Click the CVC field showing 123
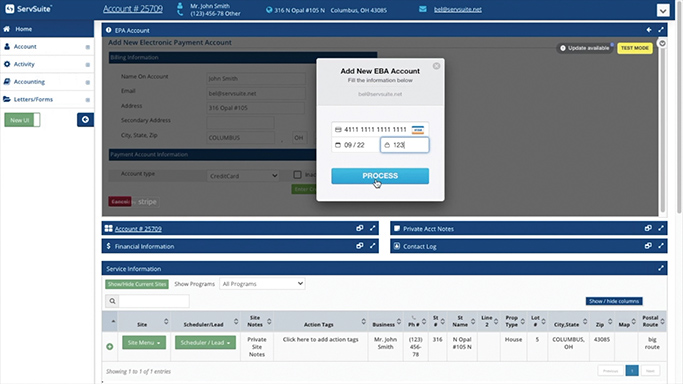Viewport: 683px width, 384px height. (405, 145)
